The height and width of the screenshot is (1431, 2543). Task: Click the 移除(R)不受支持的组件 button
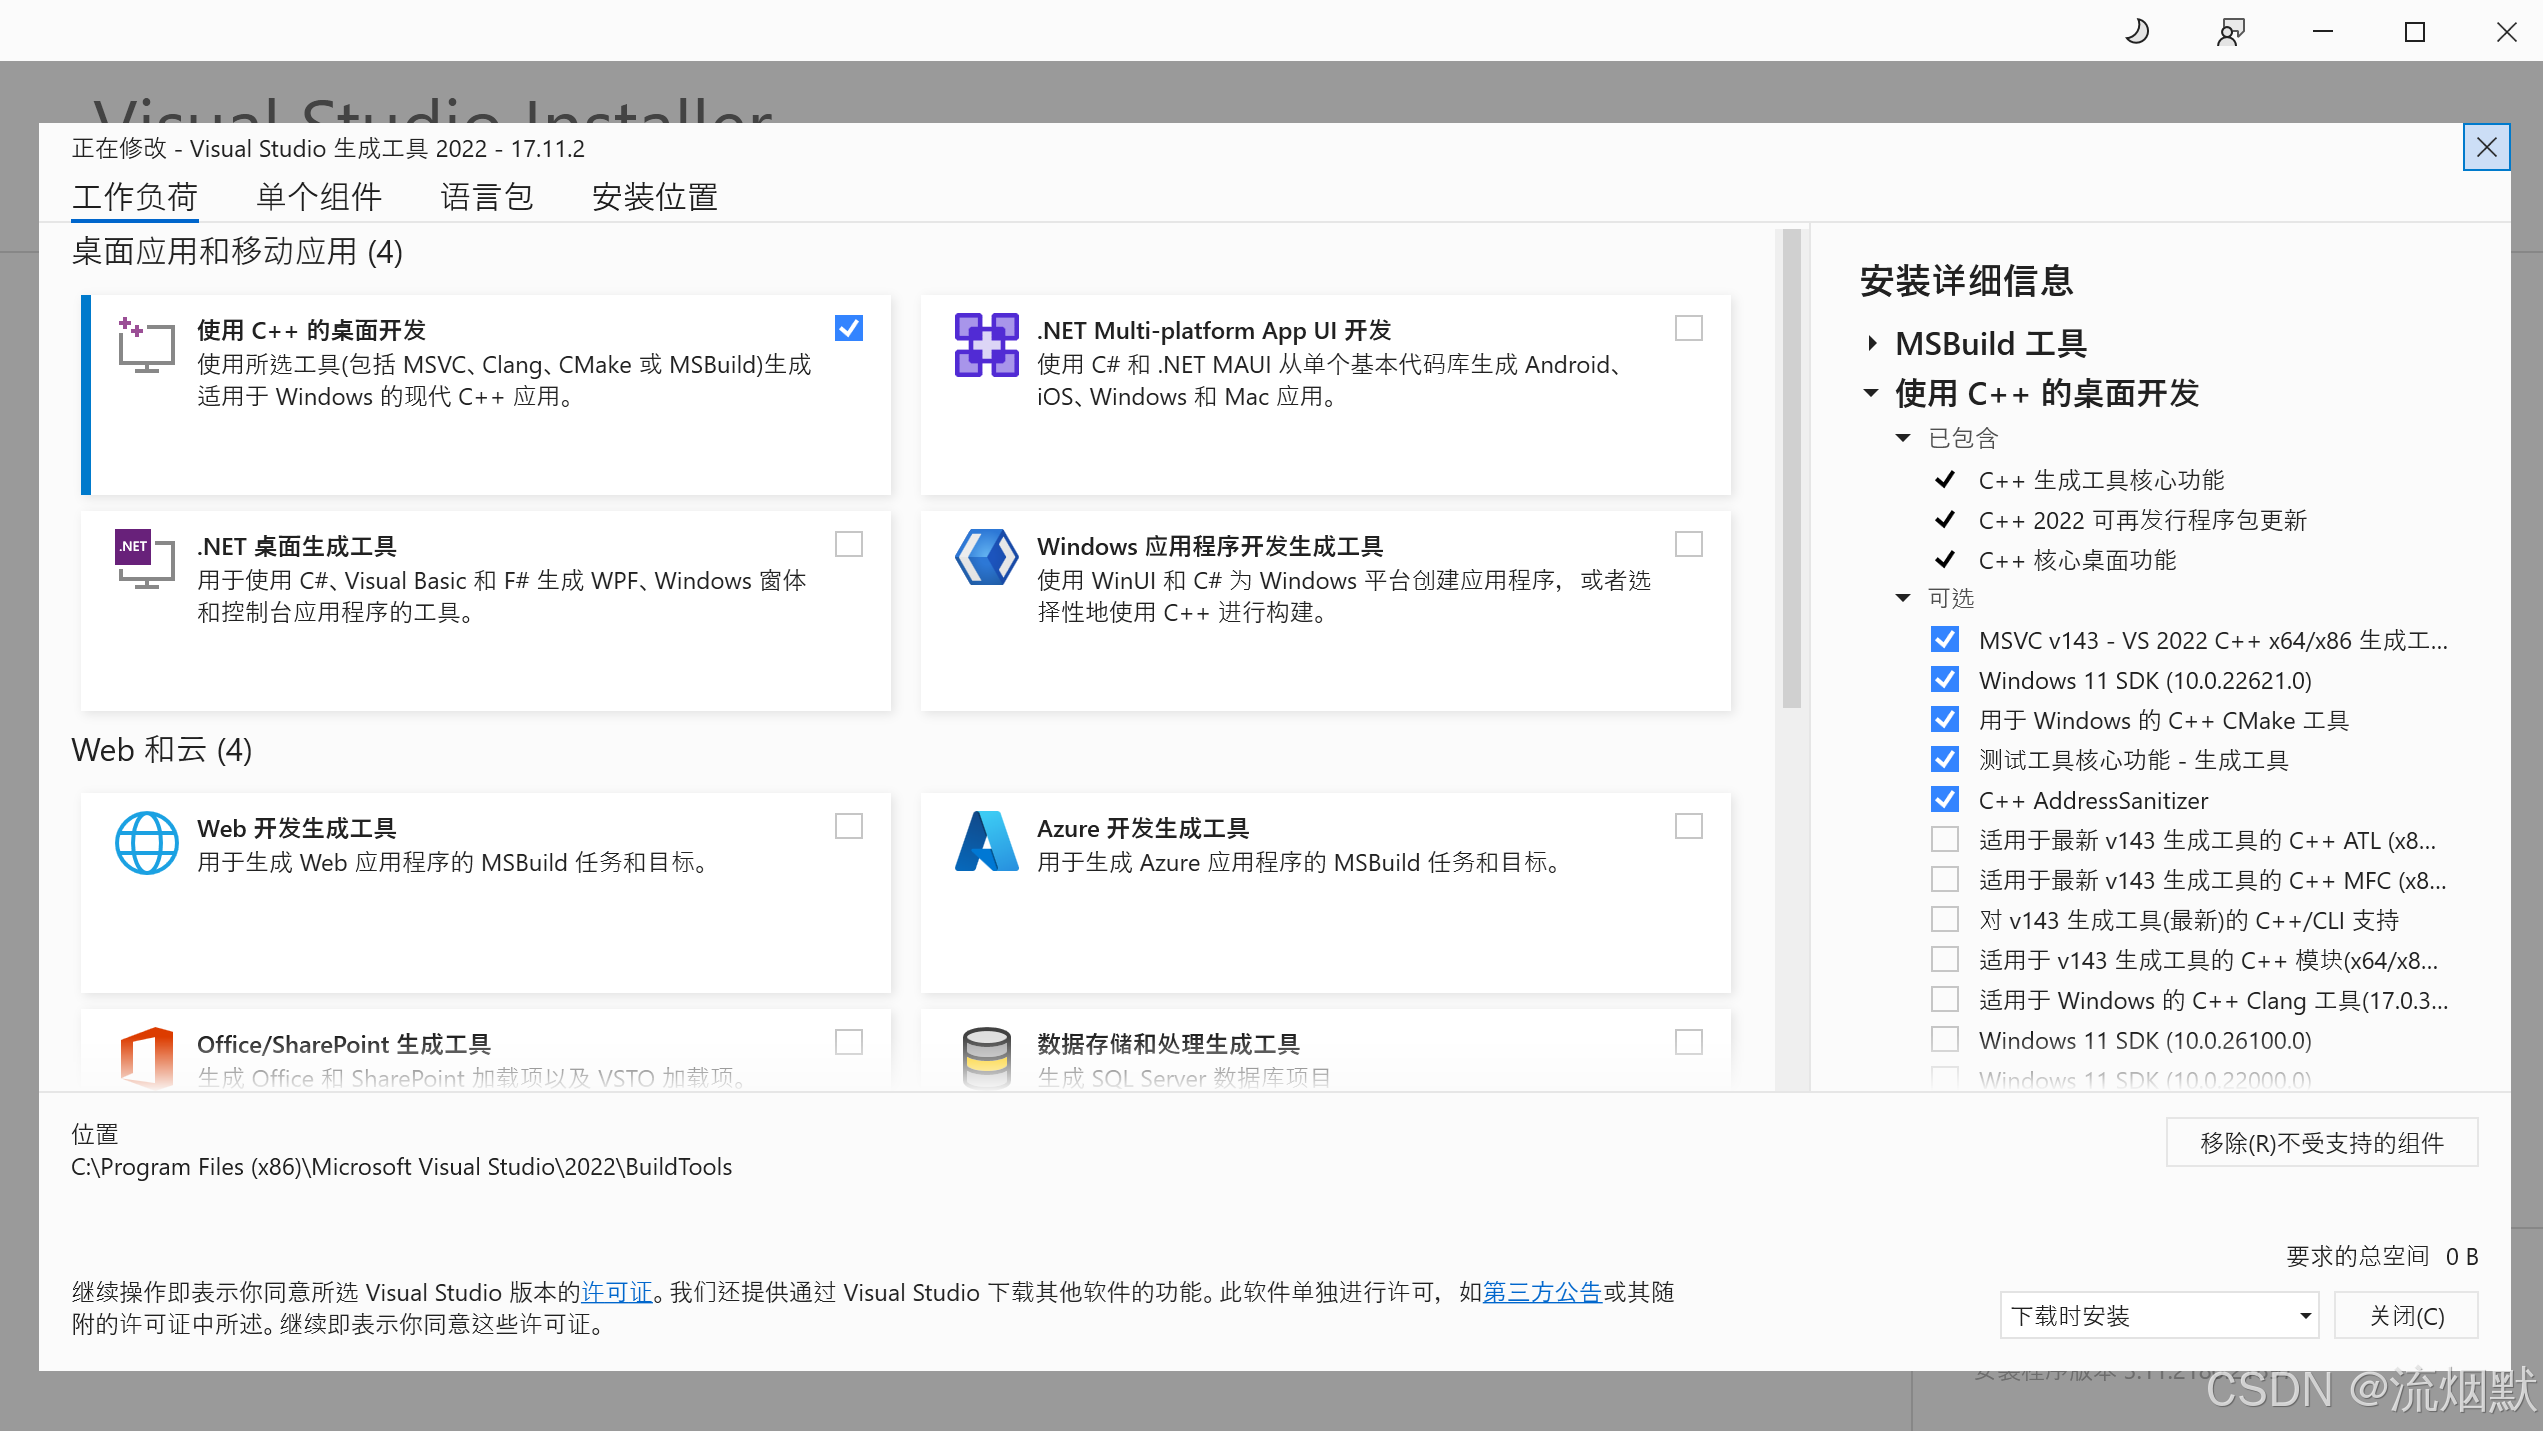coord(2321,1142)
